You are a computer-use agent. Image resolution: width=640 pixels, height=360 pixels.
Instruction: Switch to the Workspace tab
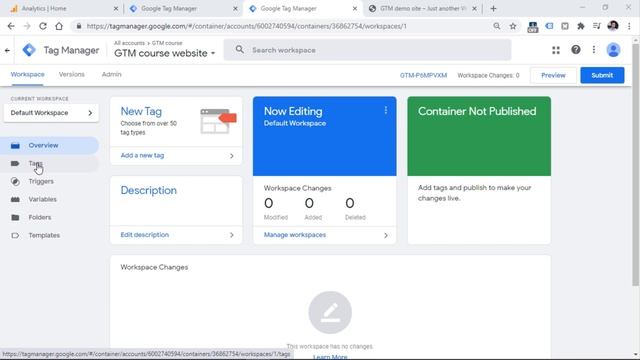coord(27,75)
